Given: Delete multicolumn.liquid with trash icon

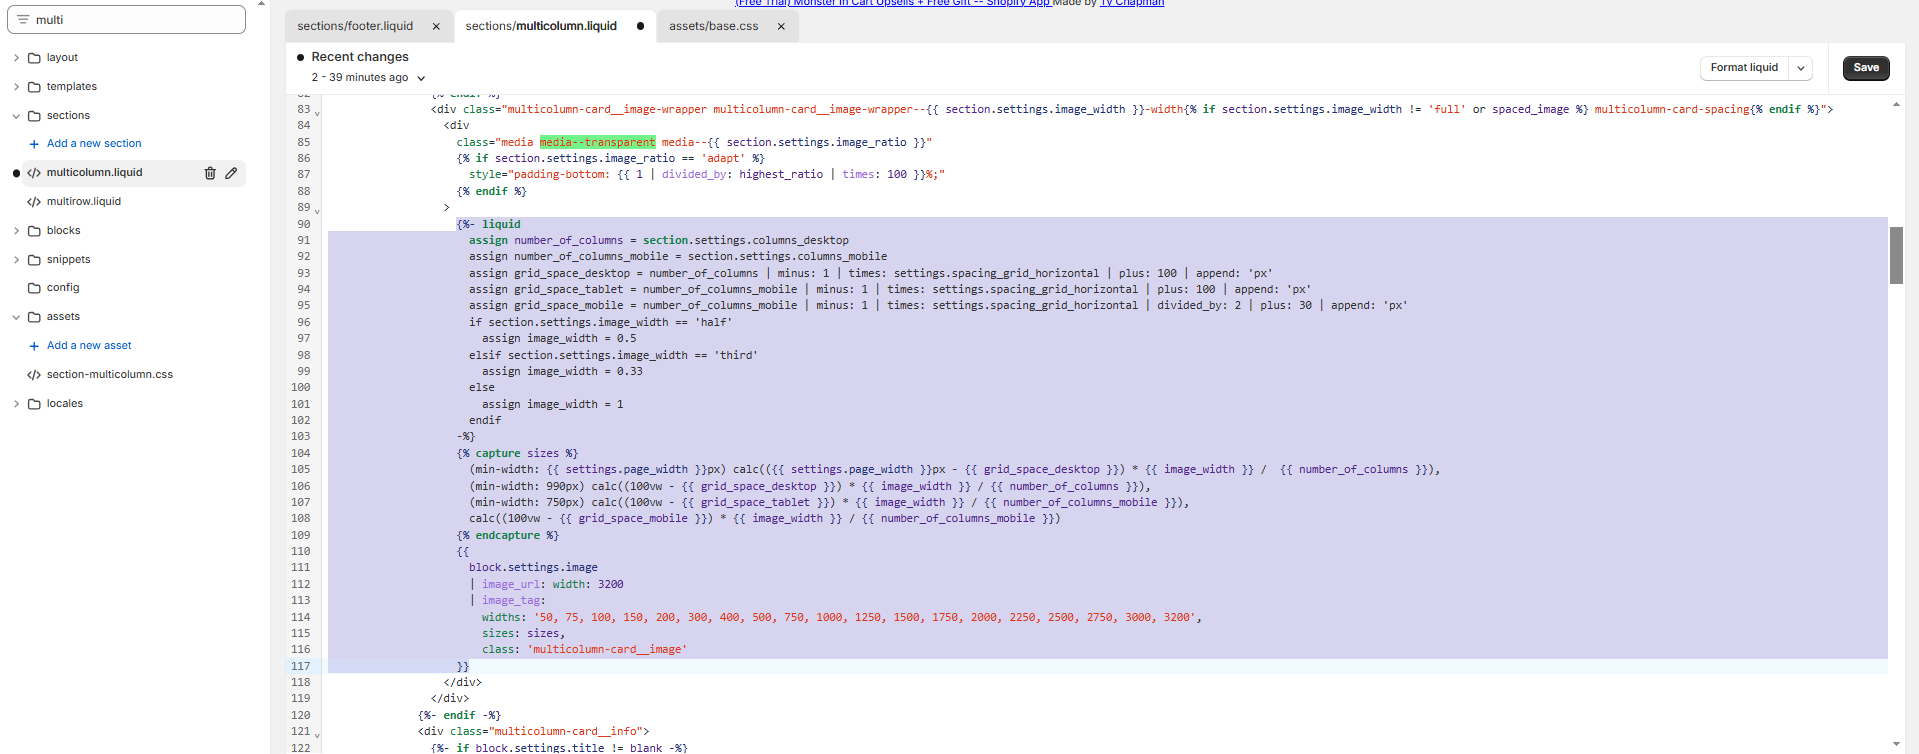Looking at the screenshot, I should 210,173.
